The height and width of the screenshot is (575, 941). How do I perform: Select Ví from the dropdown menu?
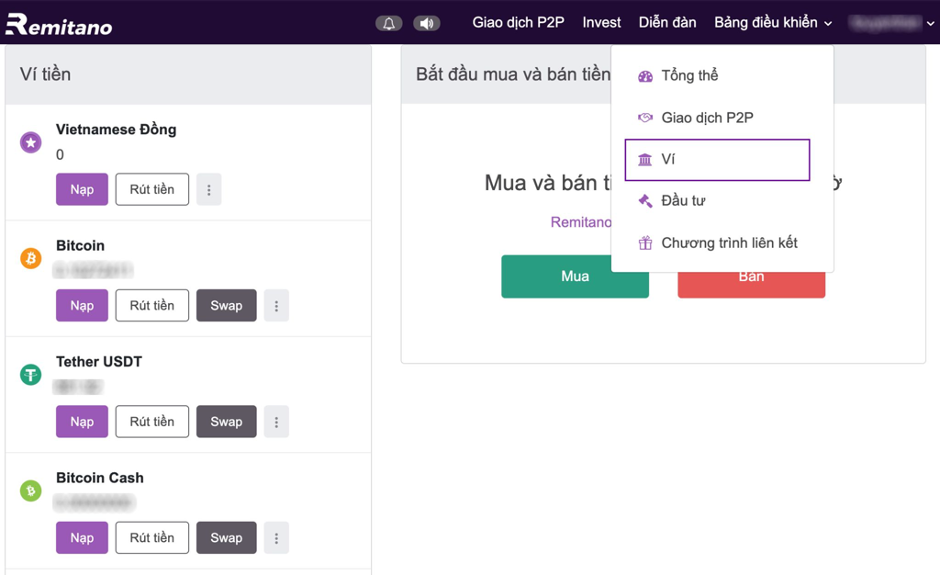click(717, 160)
